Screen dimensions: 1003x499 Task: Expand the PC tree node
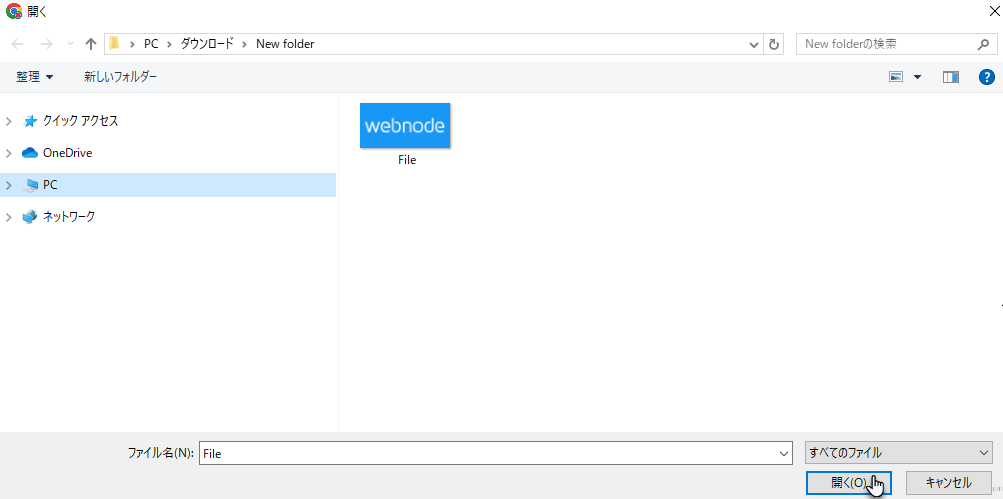pyautogui.click(x=8, y=185)
